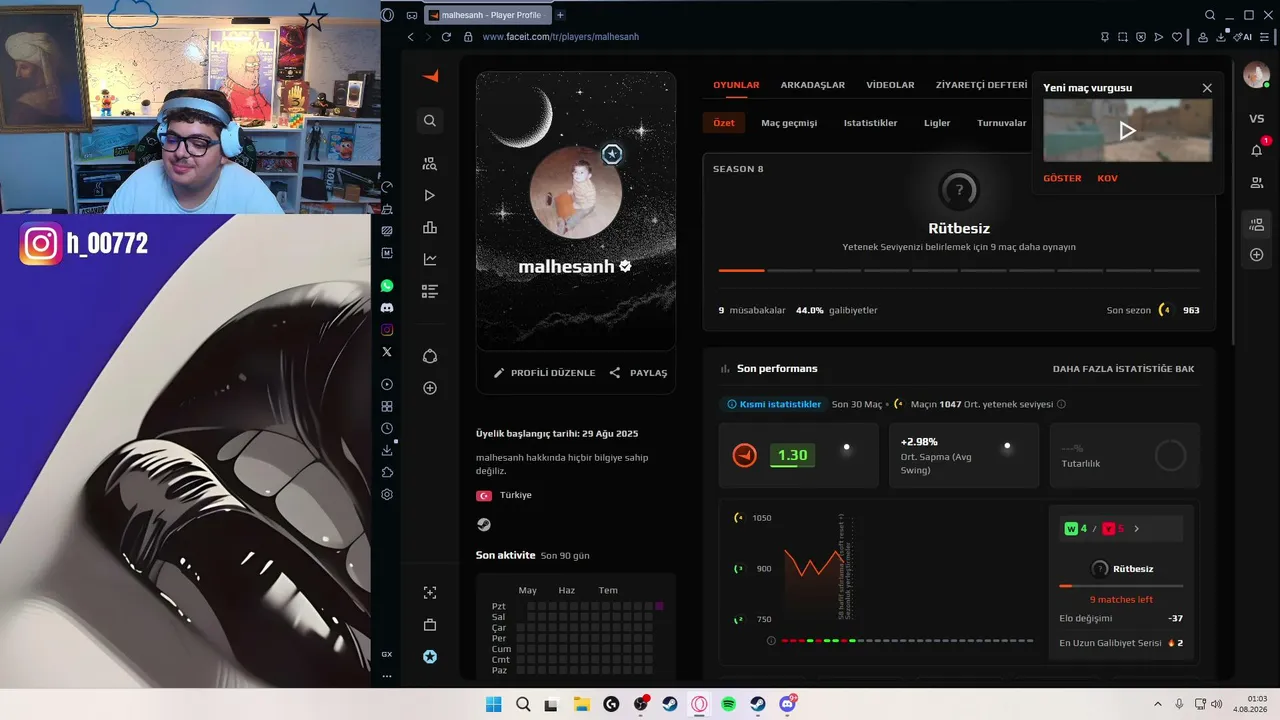Click the orange FACEIT logo in sidebar
This screenshot has width=1280, height=720.
(x=430, y=77)
